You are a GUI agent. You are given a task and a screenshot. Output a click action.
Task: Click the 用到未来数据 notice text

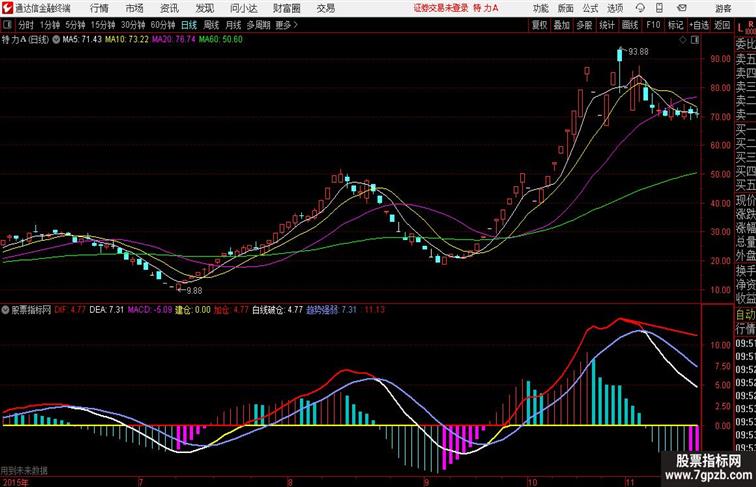click(x=24, y=470)
